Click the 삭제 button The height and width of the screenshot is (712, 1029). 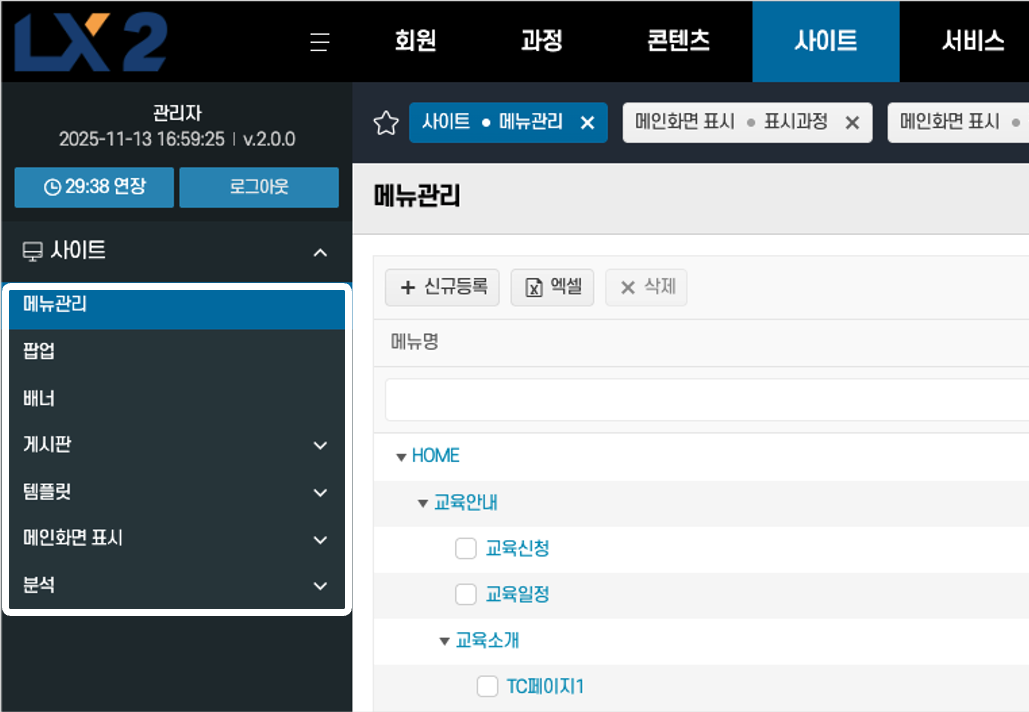(x=646, y=287)
